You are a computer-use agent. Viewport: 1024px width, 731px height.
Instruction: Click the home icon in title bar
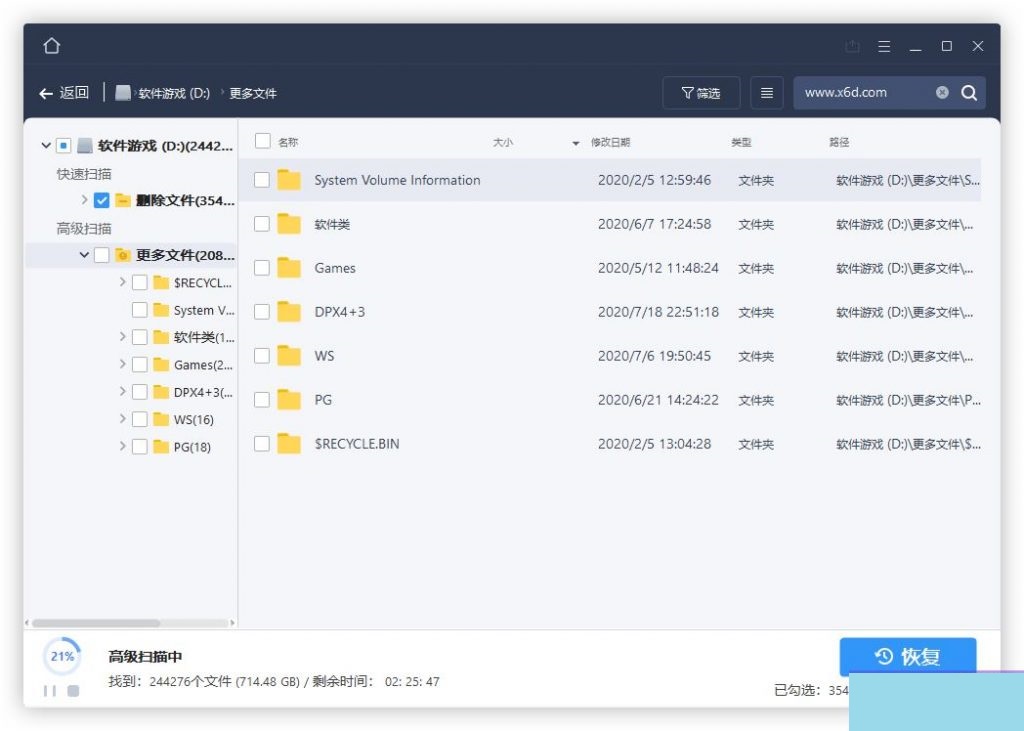(x=51, y=45)
